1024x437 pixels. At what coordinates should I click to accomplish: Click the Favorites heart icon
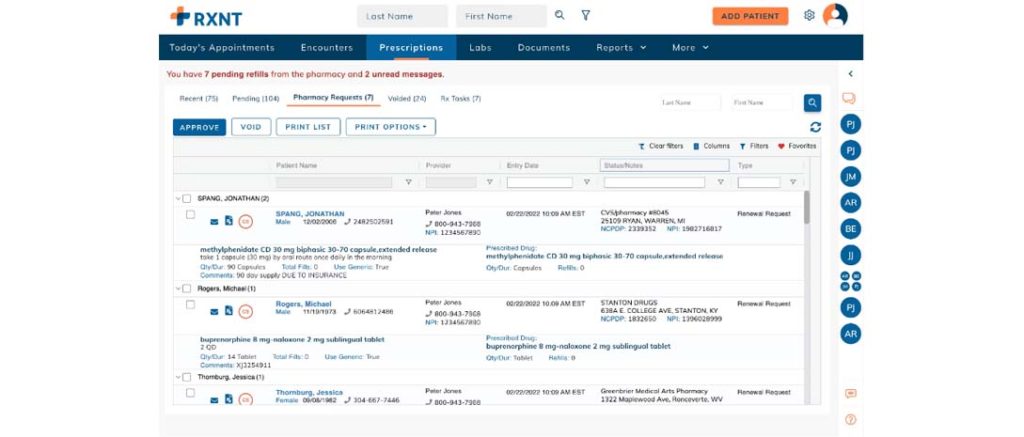point(782,146)
